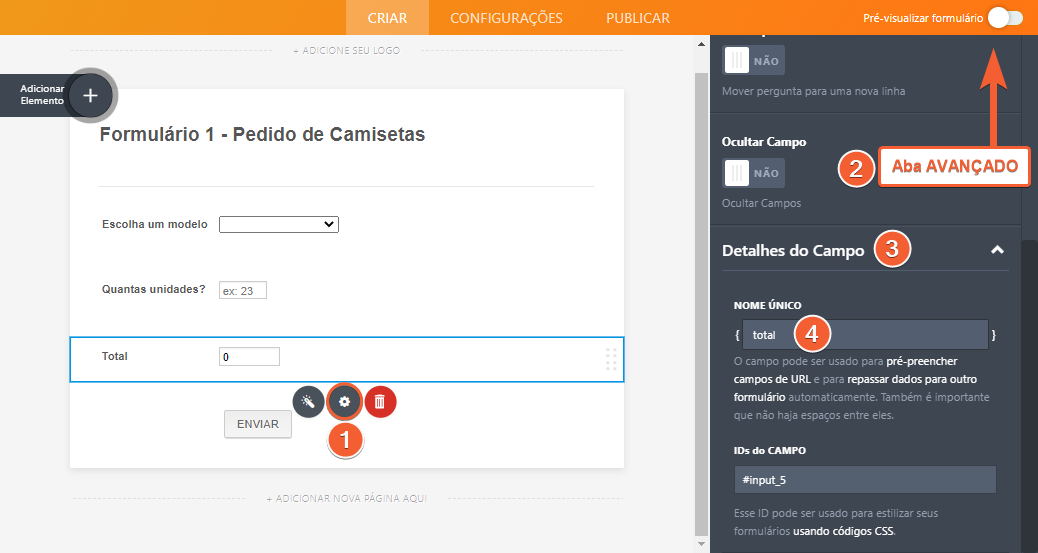Open the magic wand field wizard

(308, 401)
